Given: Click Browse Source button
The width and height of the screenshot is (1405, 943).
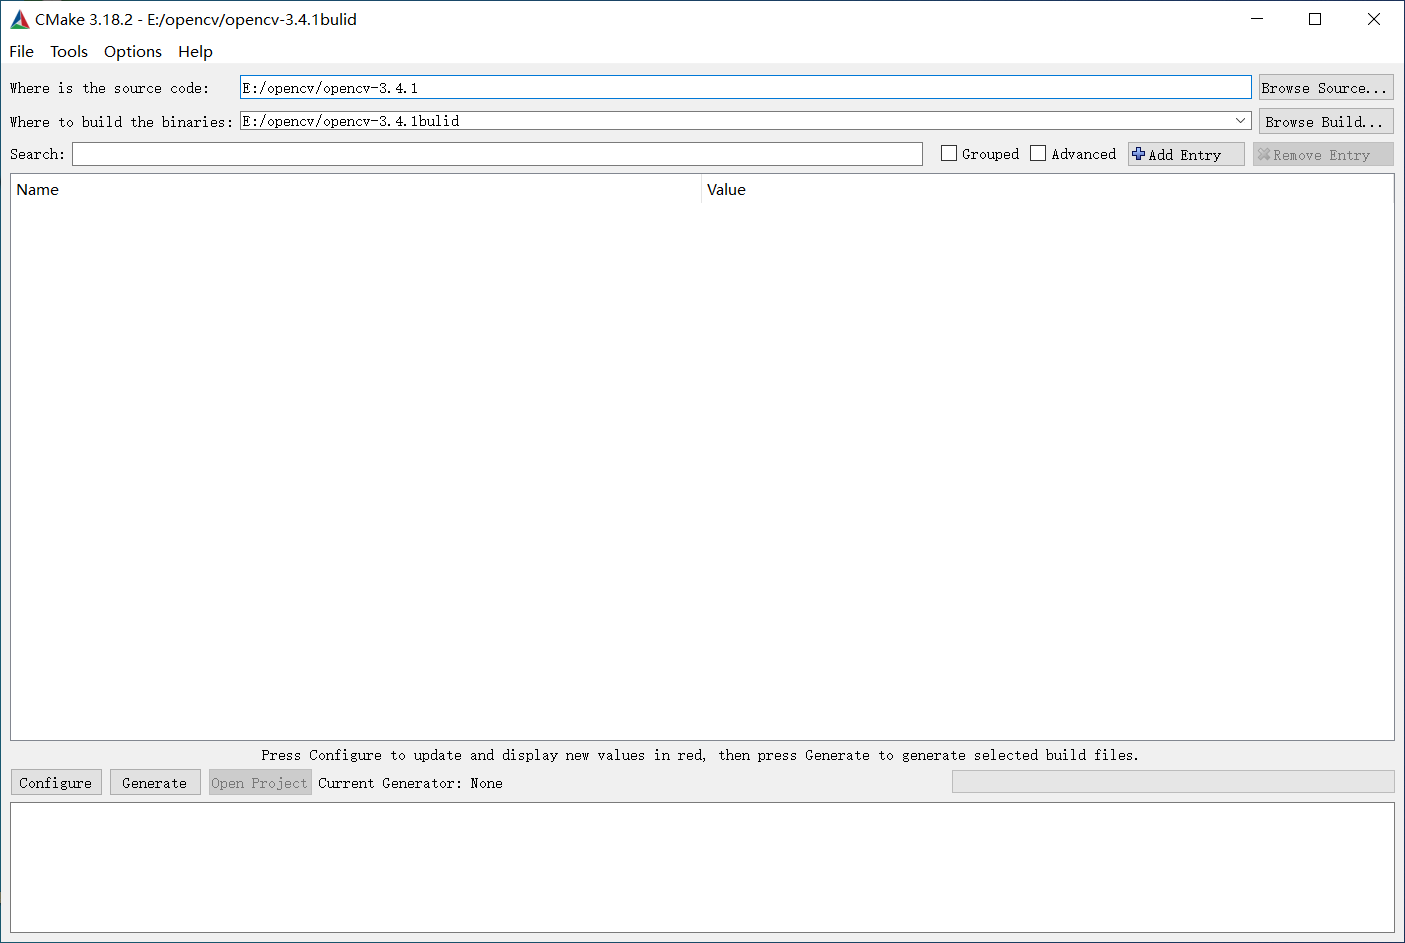Looking at the screenshot, I should (1325, 88).
